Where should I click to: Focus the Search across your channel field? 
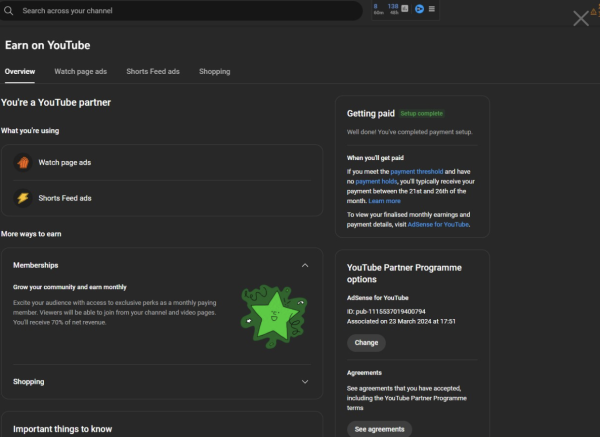click(x=185, y=11)
